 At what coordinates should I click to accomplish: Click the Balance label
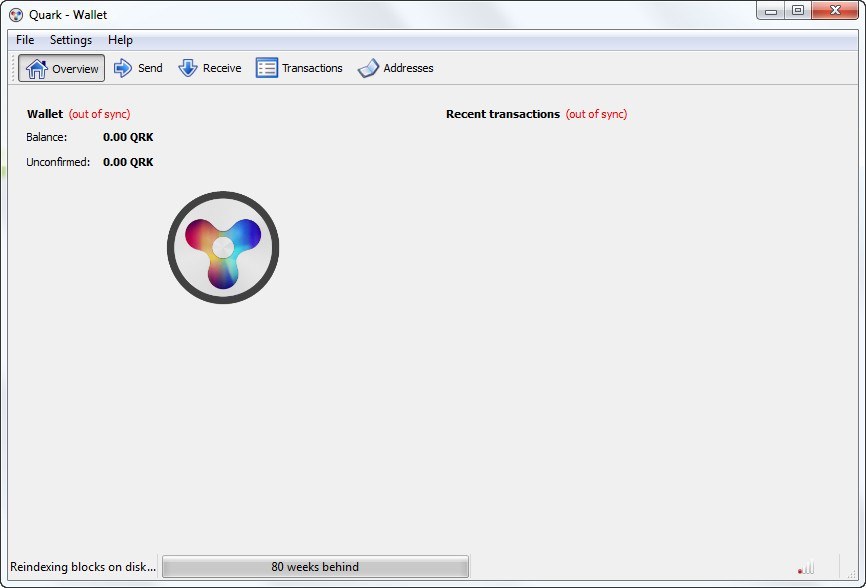46,137
